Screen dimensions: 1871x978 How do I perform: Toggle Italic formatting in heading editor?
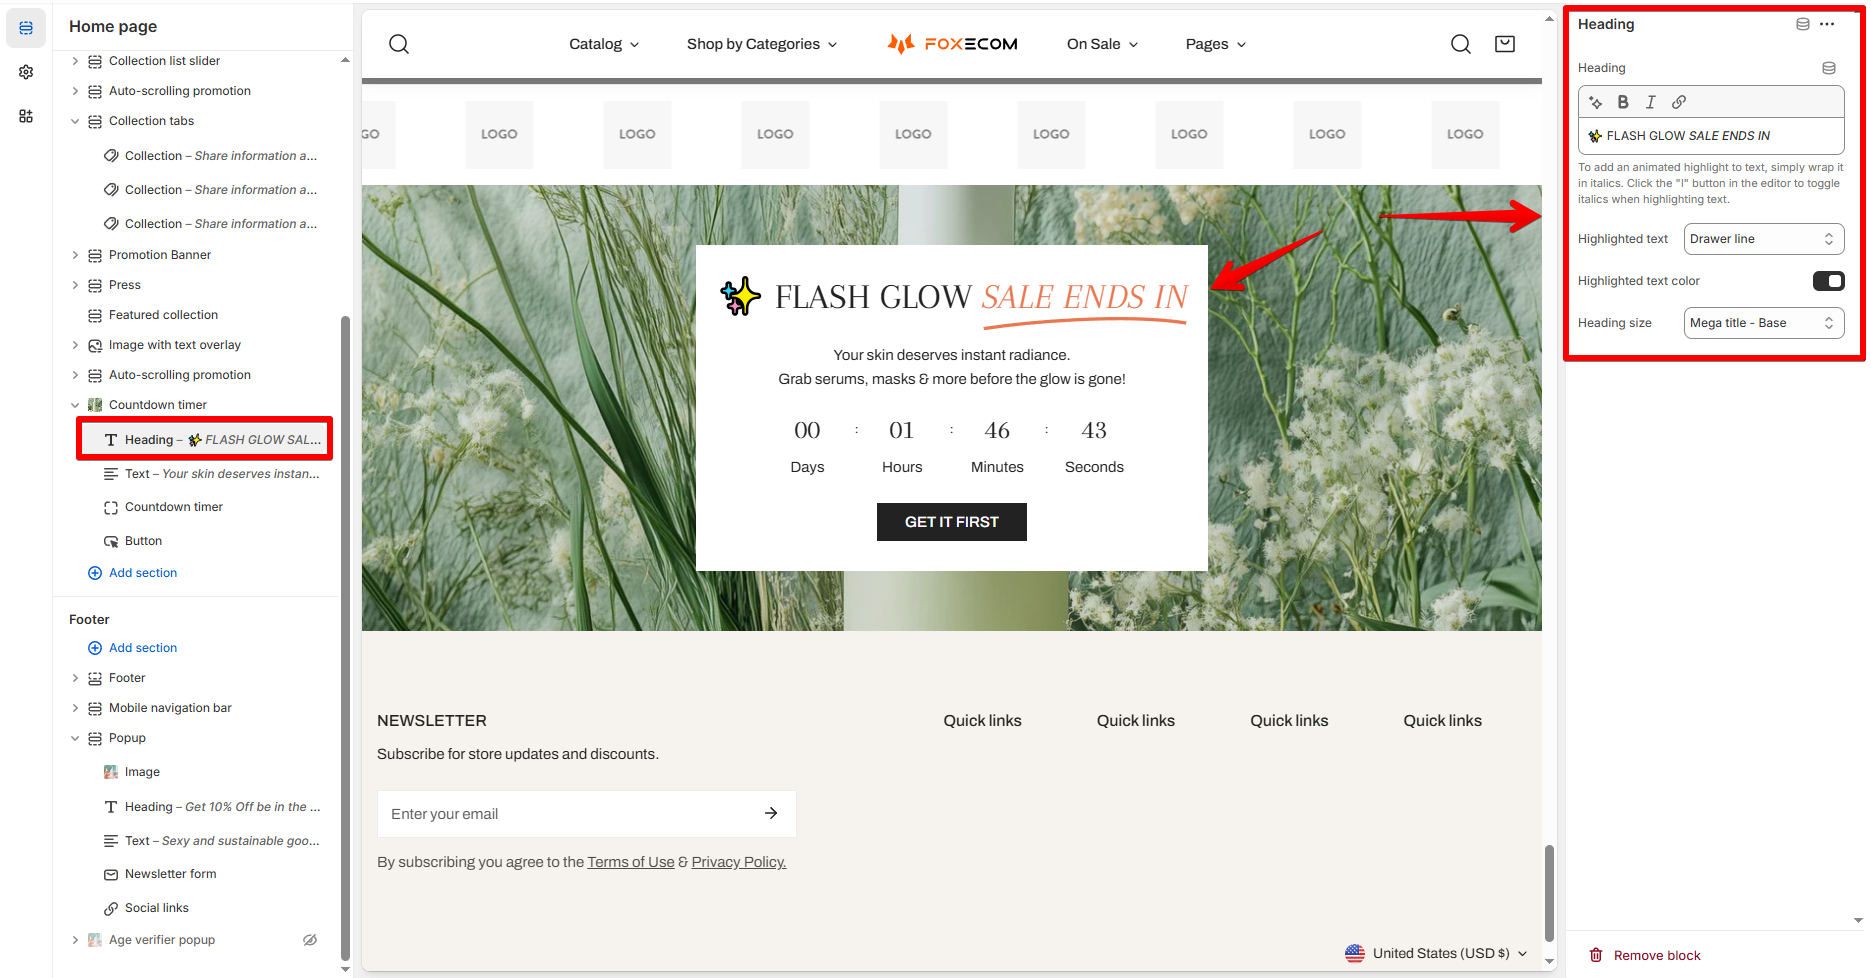point(1651,102)
